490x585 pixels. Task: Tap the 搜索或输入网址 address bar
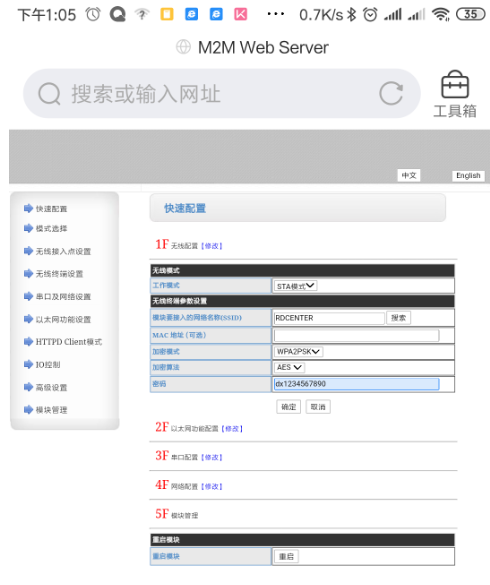222,94
